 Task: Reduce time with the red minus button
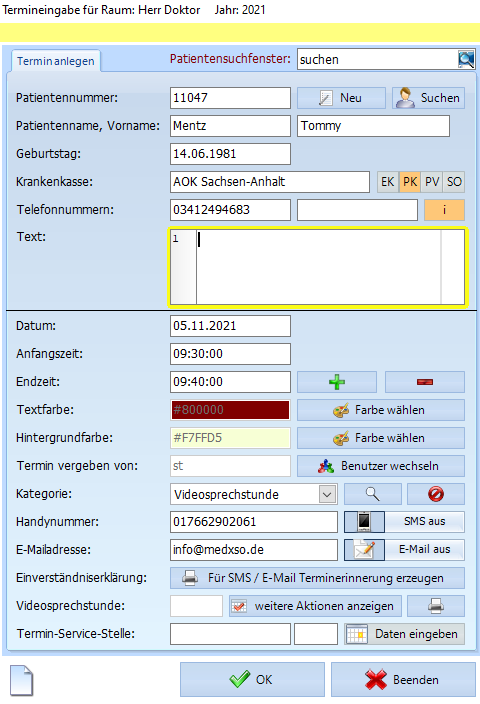click(425, 382)
